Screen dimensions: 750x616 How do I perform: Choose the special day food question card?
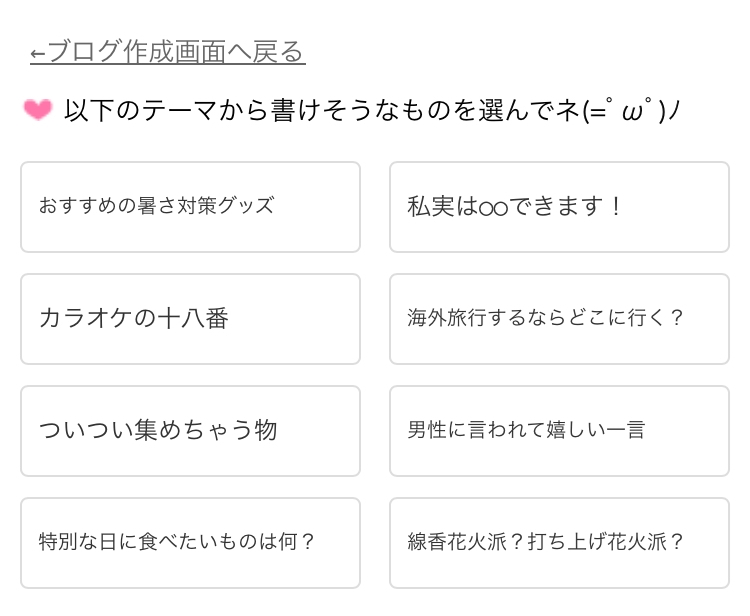point(190,543)
